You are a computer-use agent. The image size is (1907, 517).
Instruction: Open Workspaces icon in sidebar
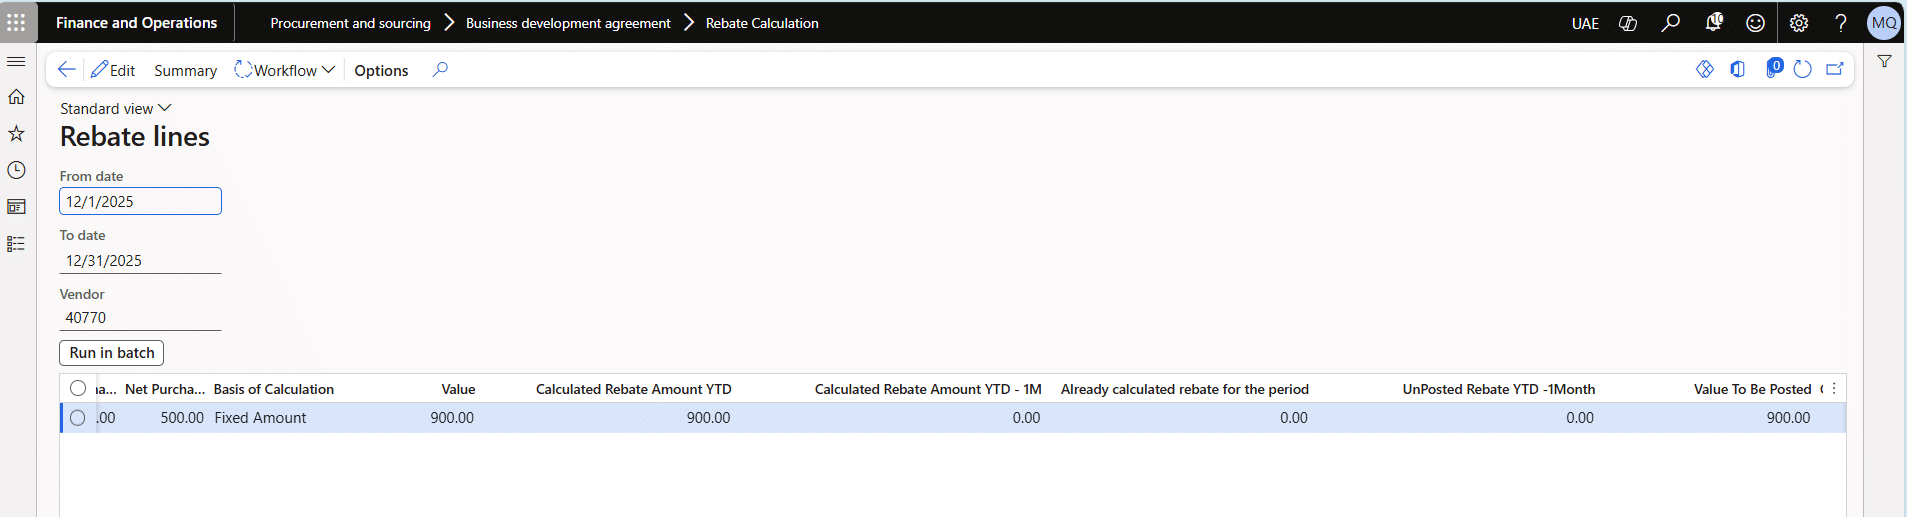click(x=16, y=207)
